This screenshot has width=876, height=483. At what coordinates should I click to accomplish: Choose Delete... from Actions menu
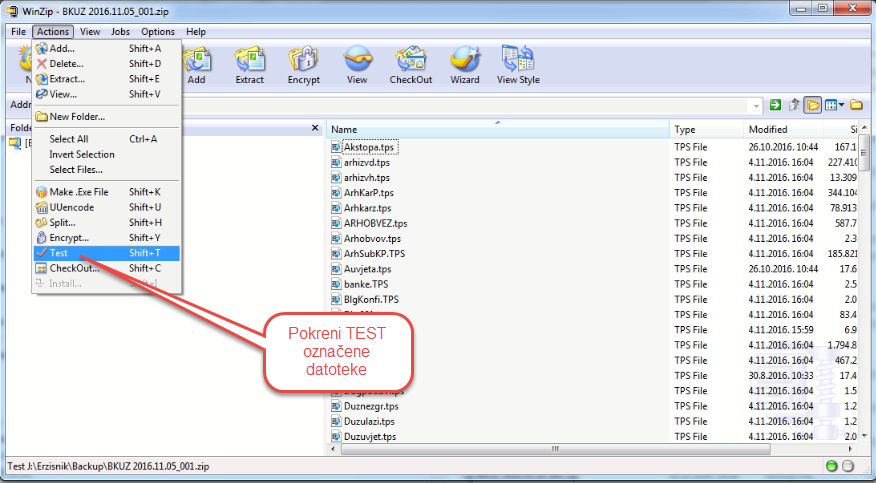point(106,64)
